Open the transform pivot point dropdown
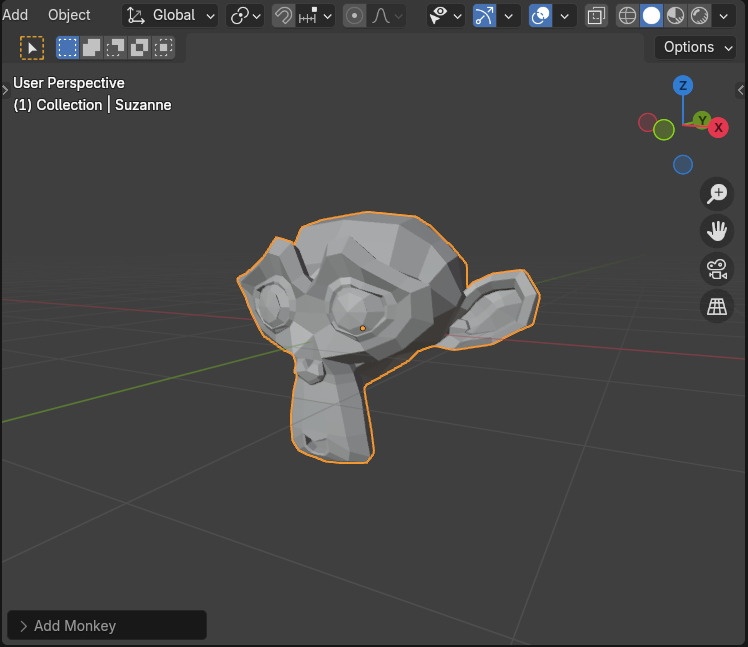748x647 pixels. coord(245,16)
